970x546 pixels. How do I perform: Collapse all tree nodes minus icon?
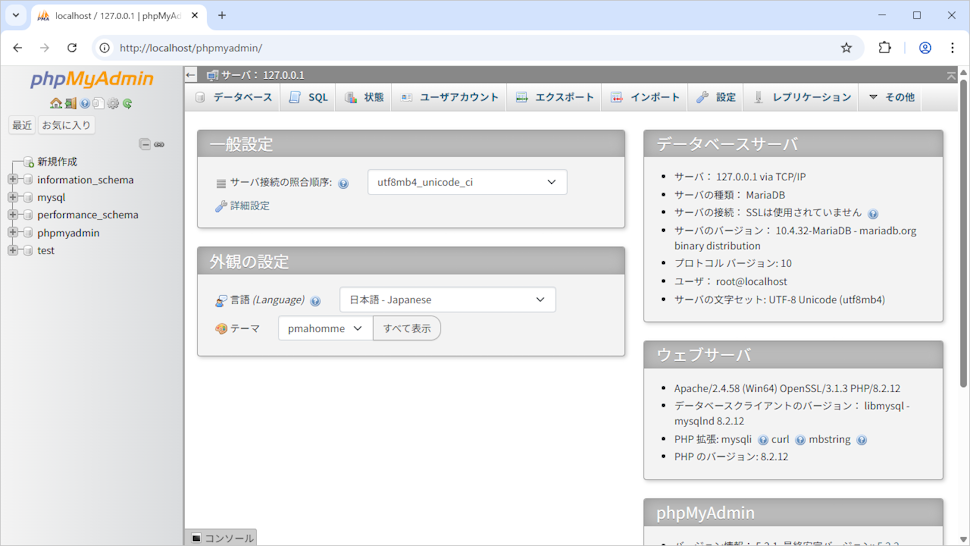coord(145,144)
